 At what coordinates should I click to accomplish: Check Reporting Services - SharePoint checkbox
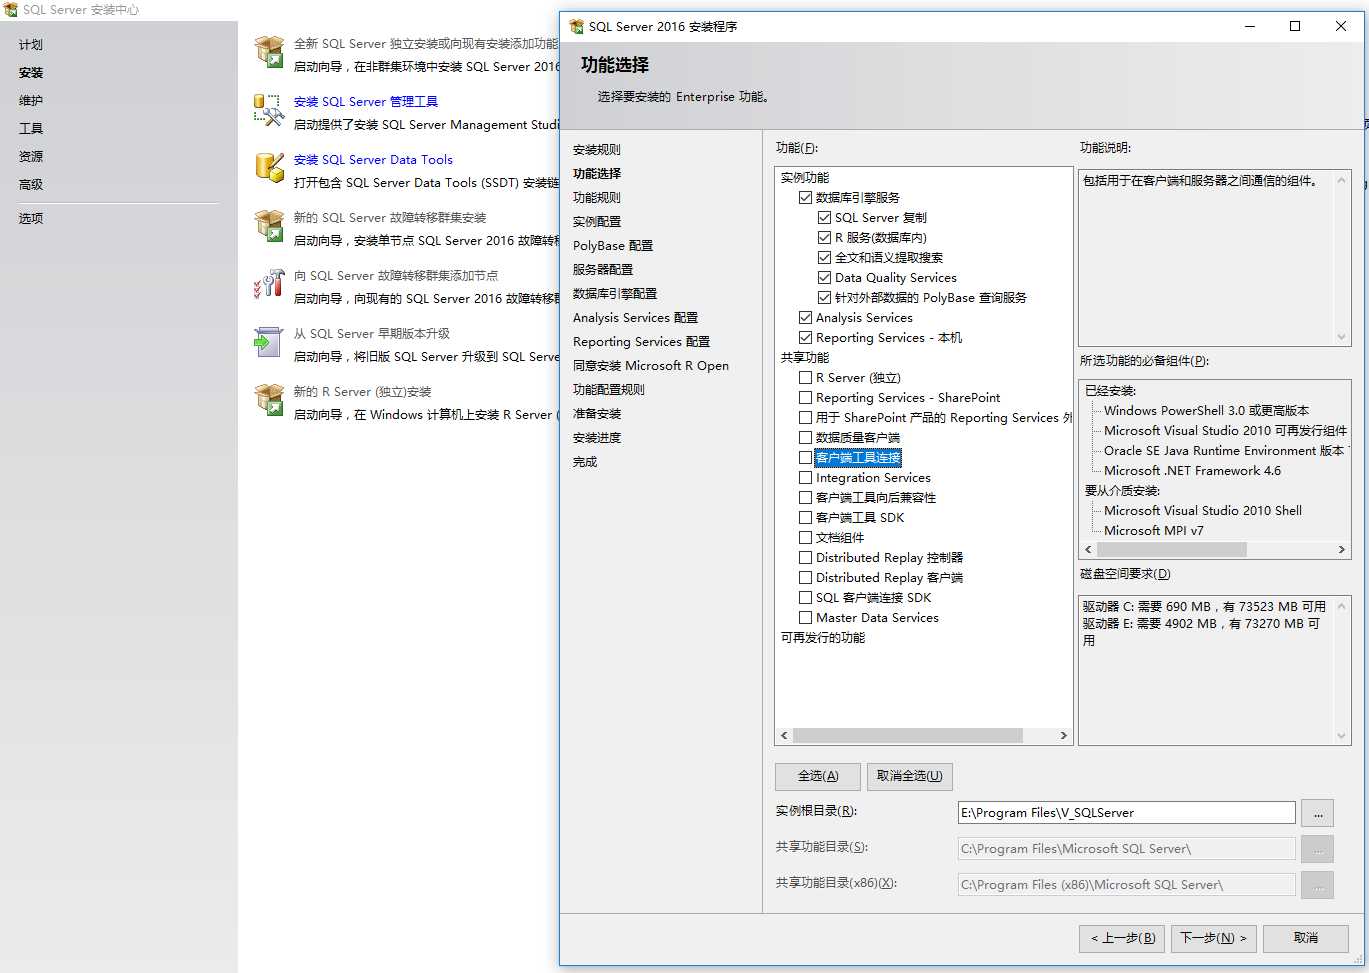coord(805,397)
